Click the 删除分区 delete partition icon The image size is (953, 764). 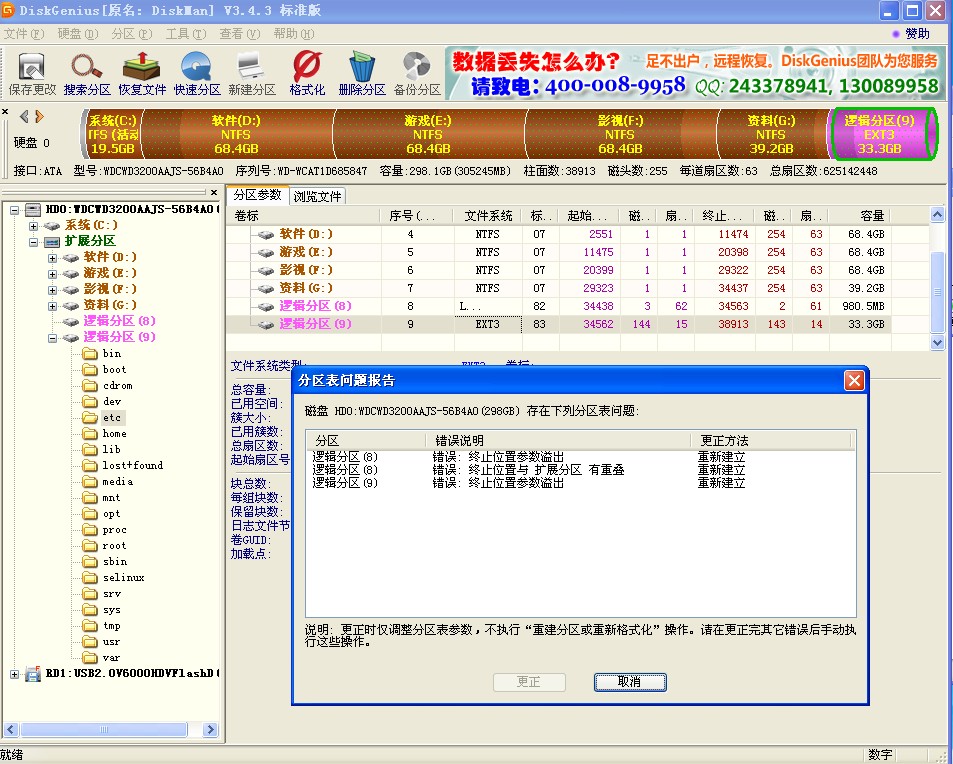coord(362,74)
